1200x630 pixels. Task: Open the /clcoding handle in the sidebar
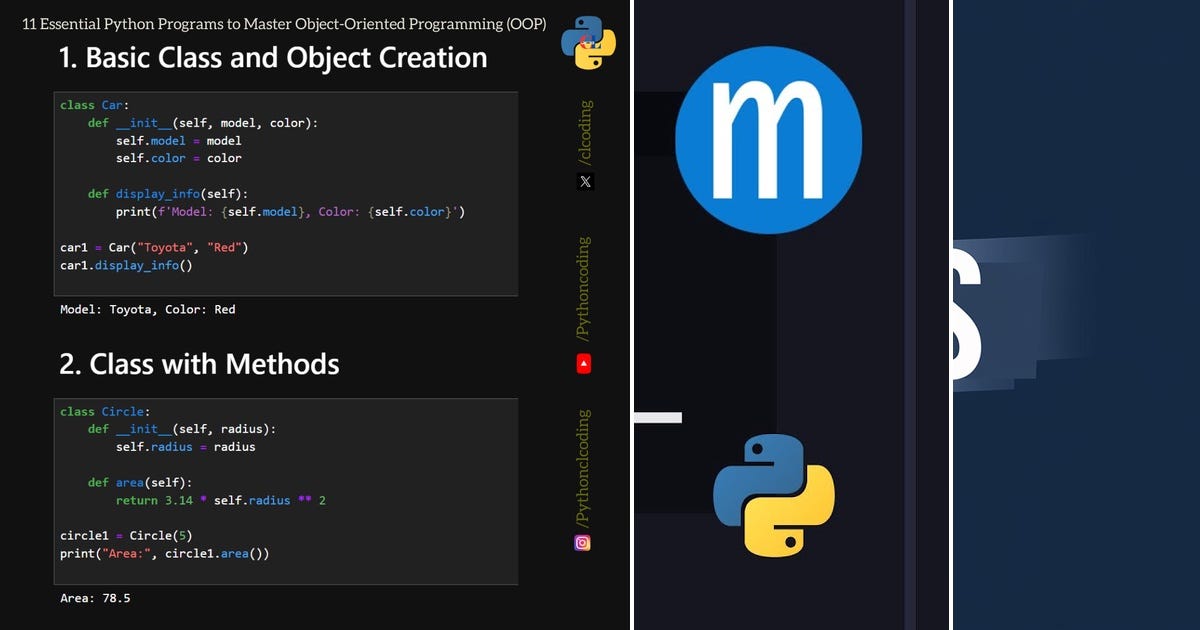click(584, 130)
